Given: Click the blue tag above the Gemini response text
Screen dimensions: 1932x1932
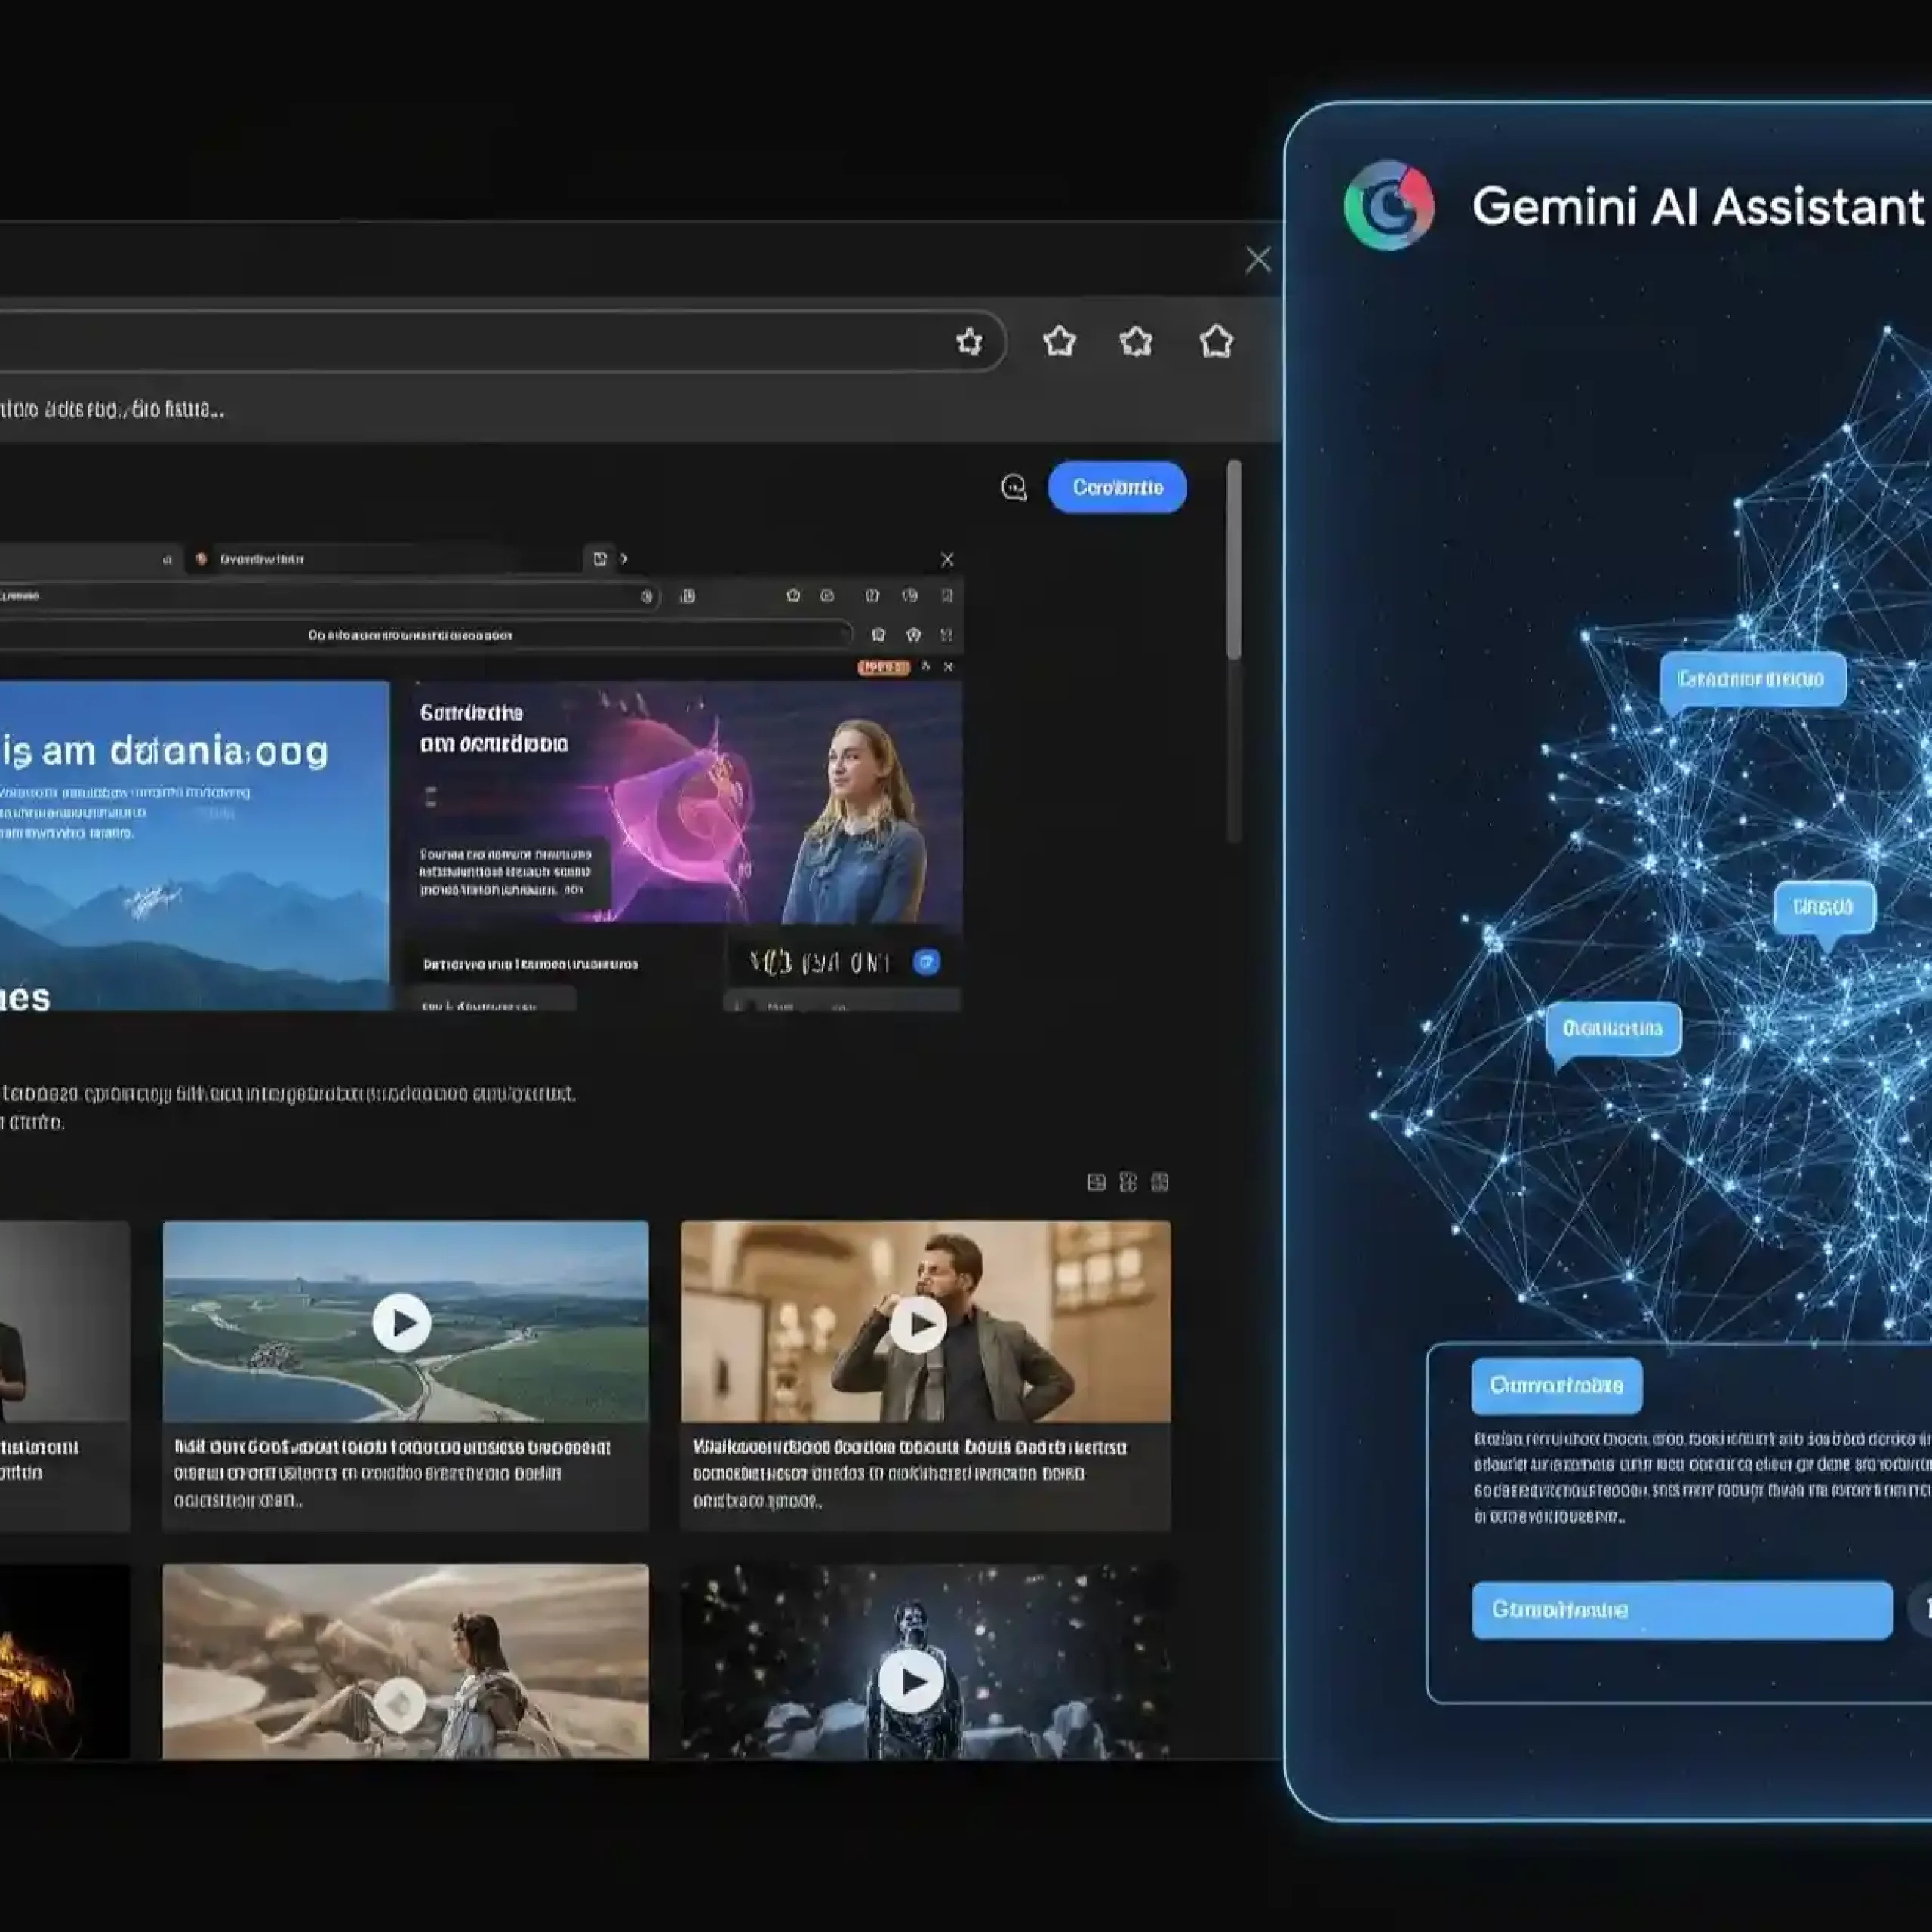Looking at the screenshot, I should coord(1556,1386).
